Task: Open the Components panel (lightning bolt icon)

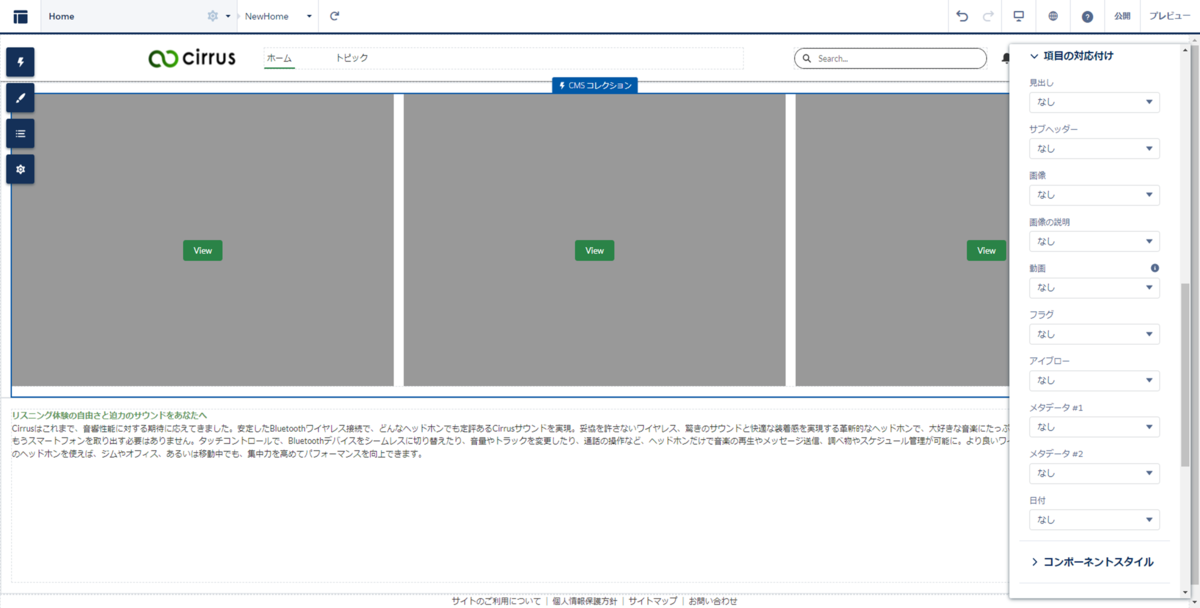Action: [20, 62]
